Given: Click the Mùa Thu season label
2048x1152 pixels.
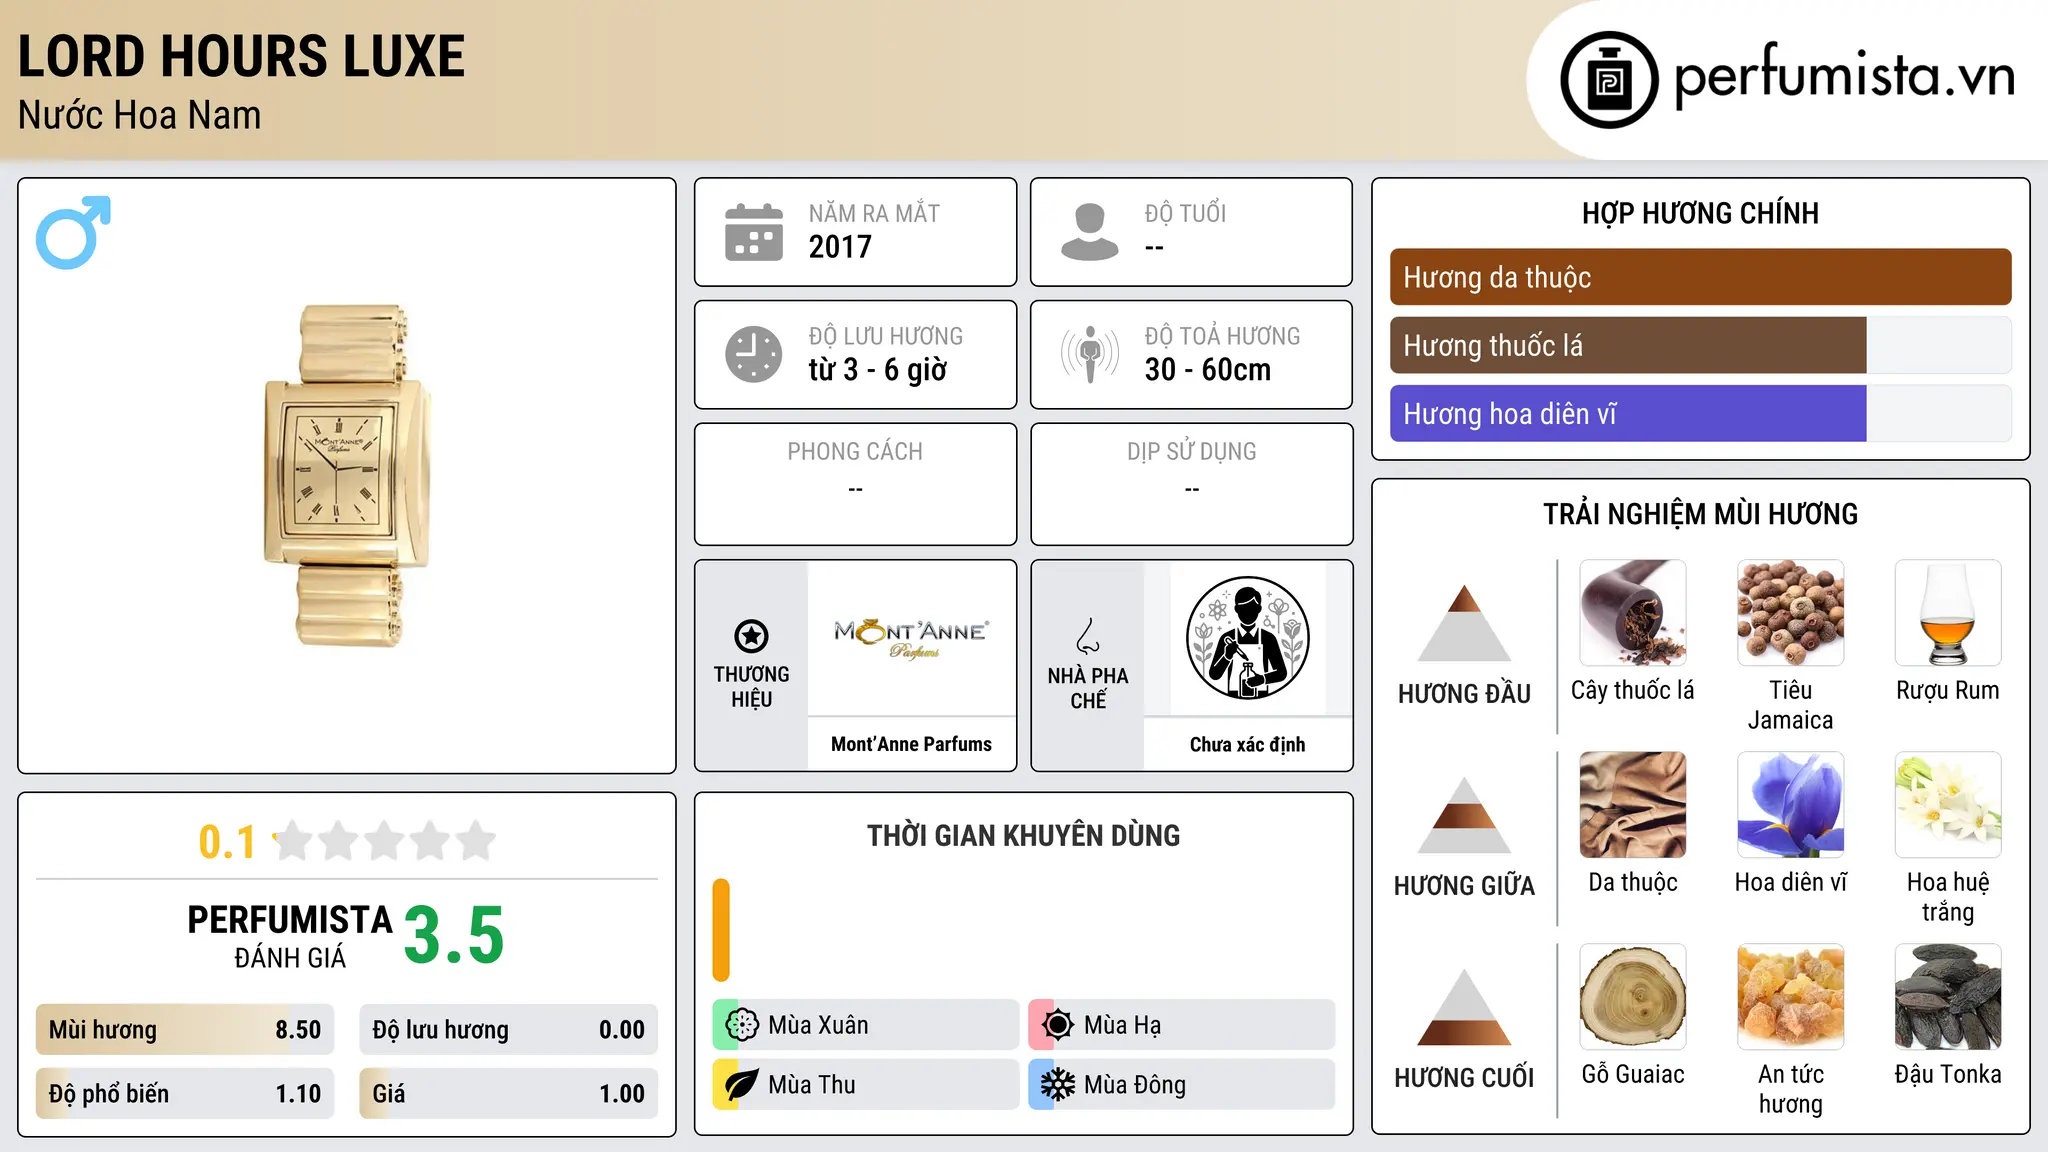Looking at the screenshot, I should (x=812, y=1085).
